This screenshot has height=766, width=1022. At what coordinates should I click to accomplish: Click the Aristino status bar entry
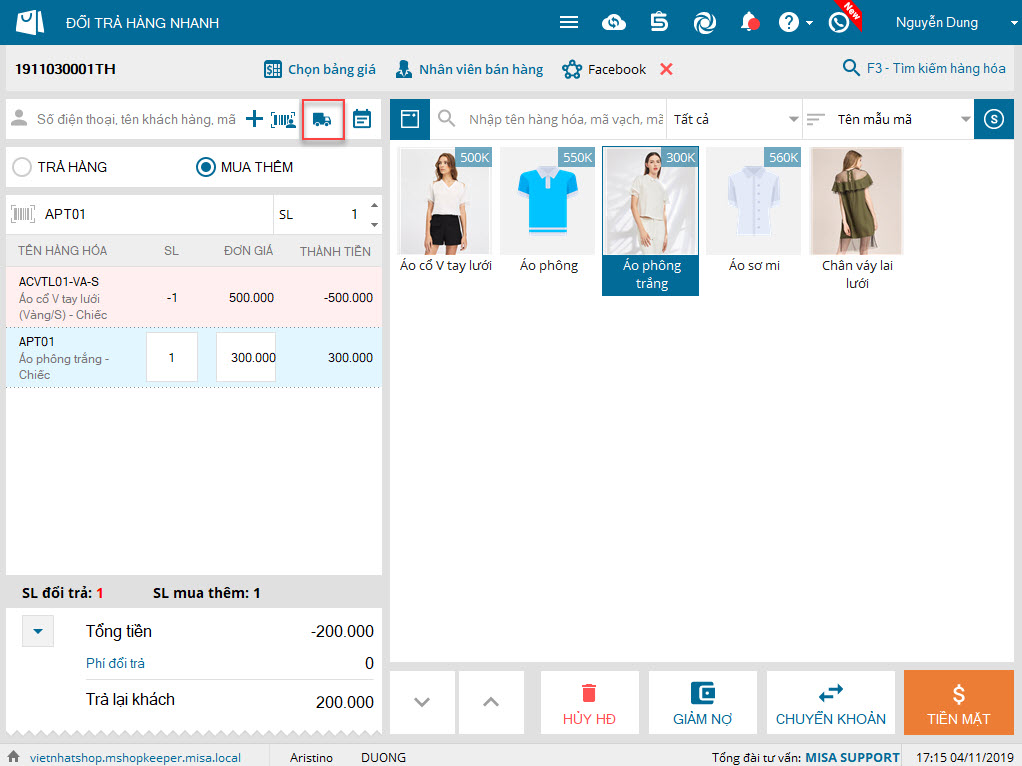point(311,758)
